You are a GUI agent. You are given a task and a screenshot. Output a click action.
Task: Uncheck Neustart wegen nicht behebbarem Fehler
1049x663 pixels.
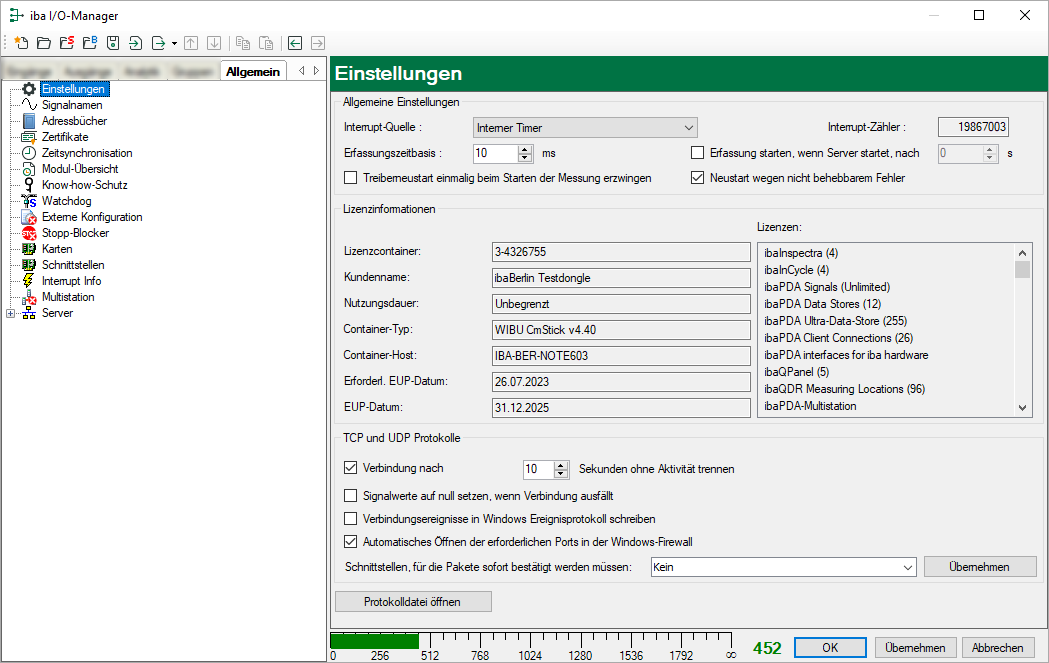point(698,178)
